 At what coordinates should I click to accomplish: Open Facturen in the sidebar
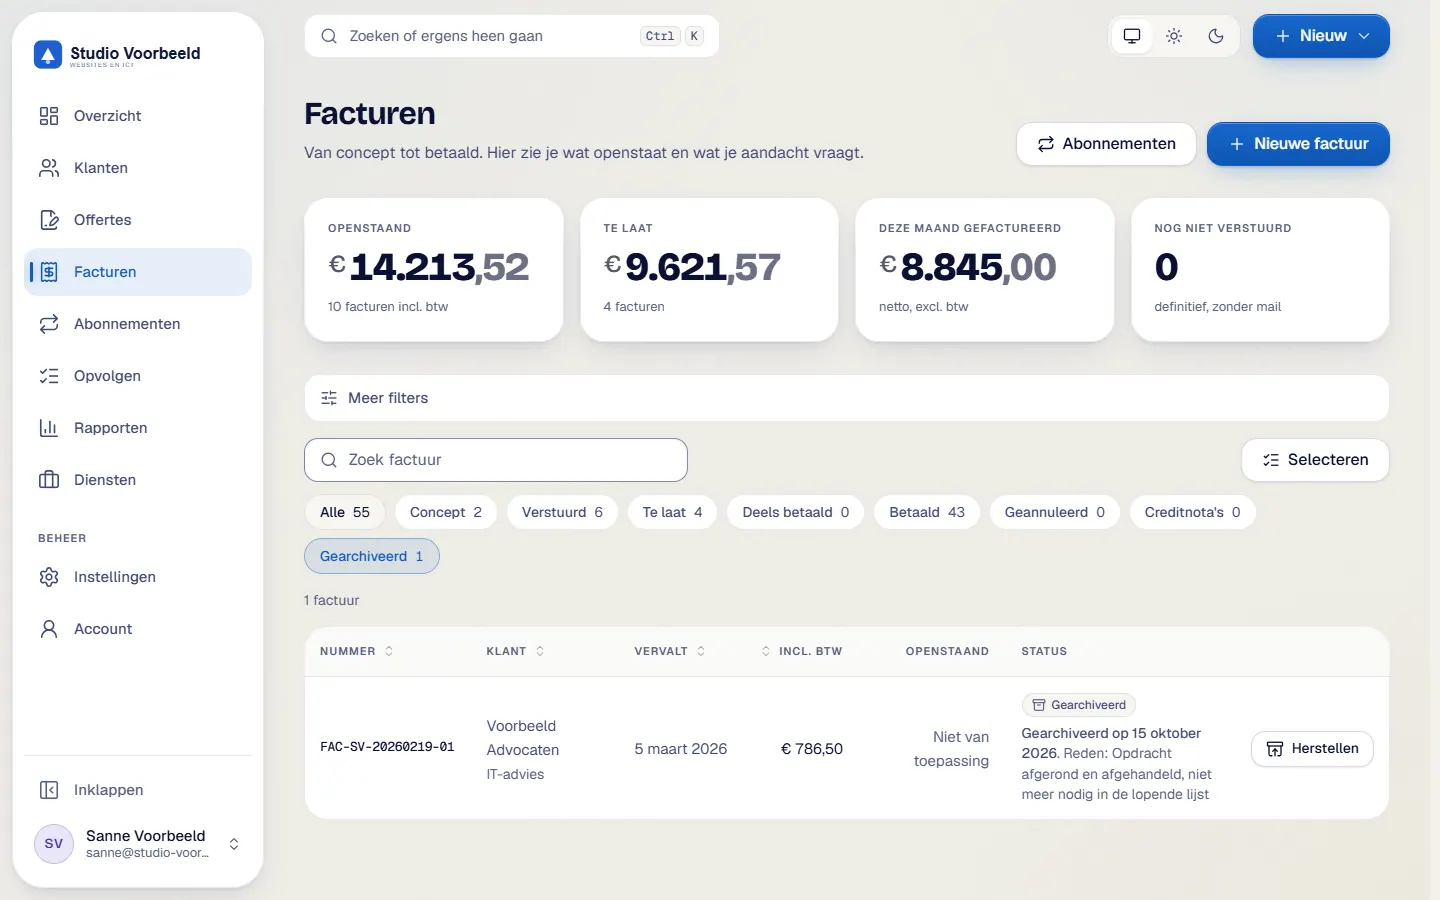point(138,272)
